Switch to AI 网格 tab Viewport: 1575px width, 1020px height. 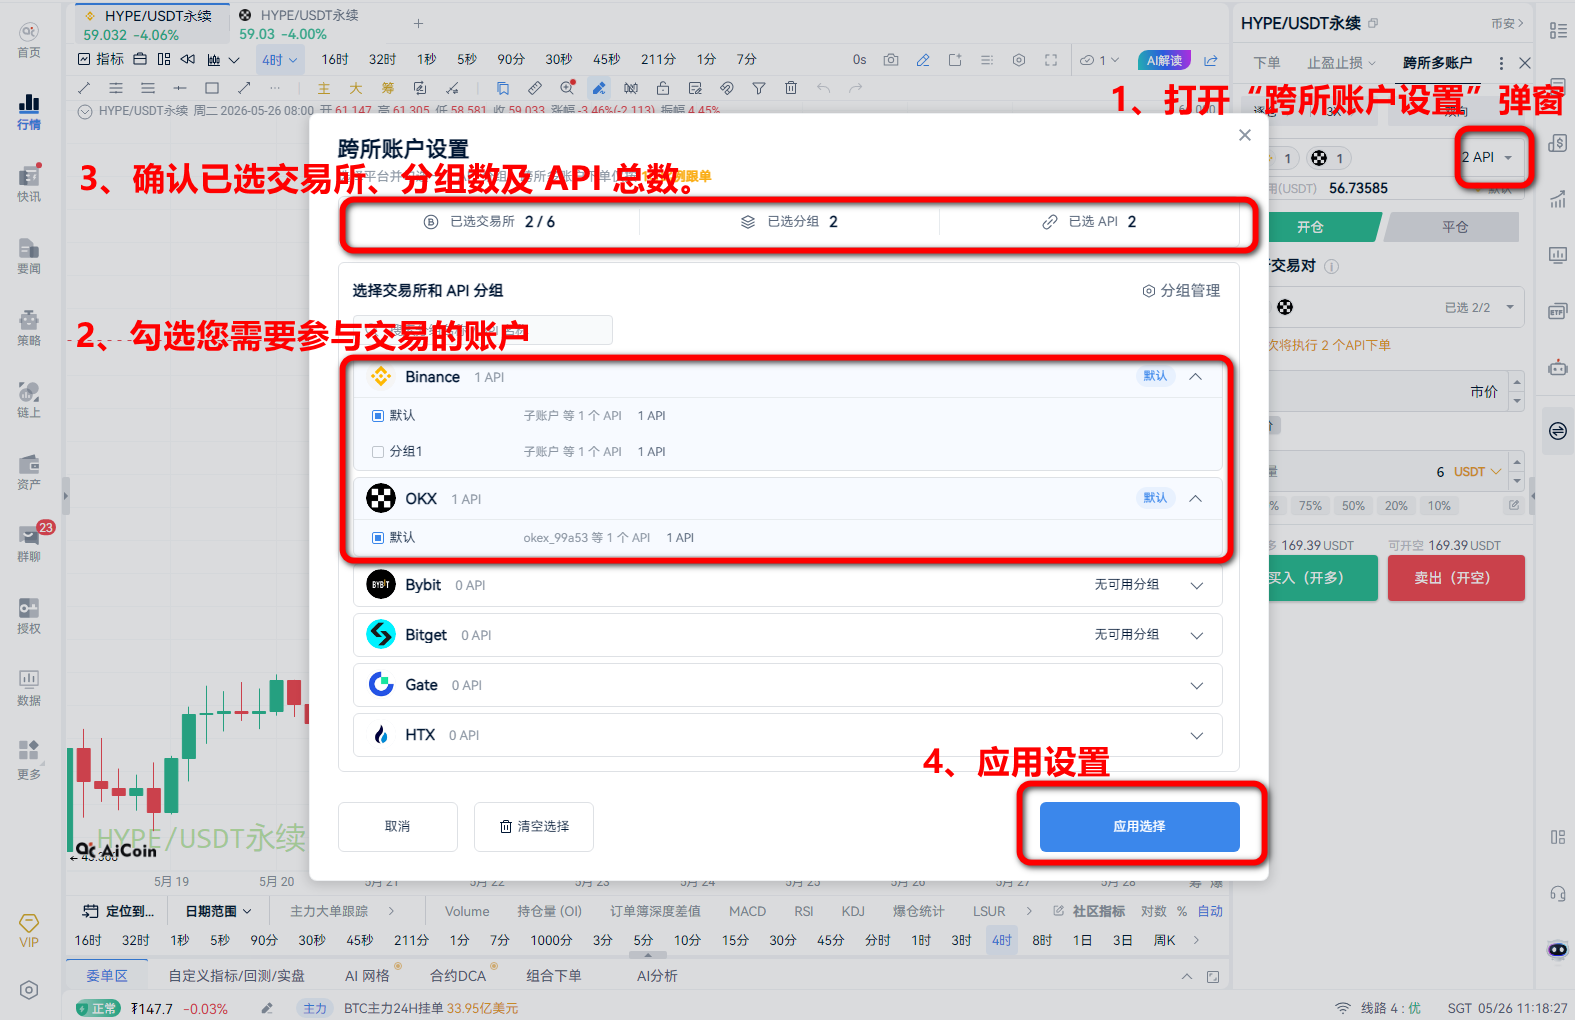pos(368,976)
